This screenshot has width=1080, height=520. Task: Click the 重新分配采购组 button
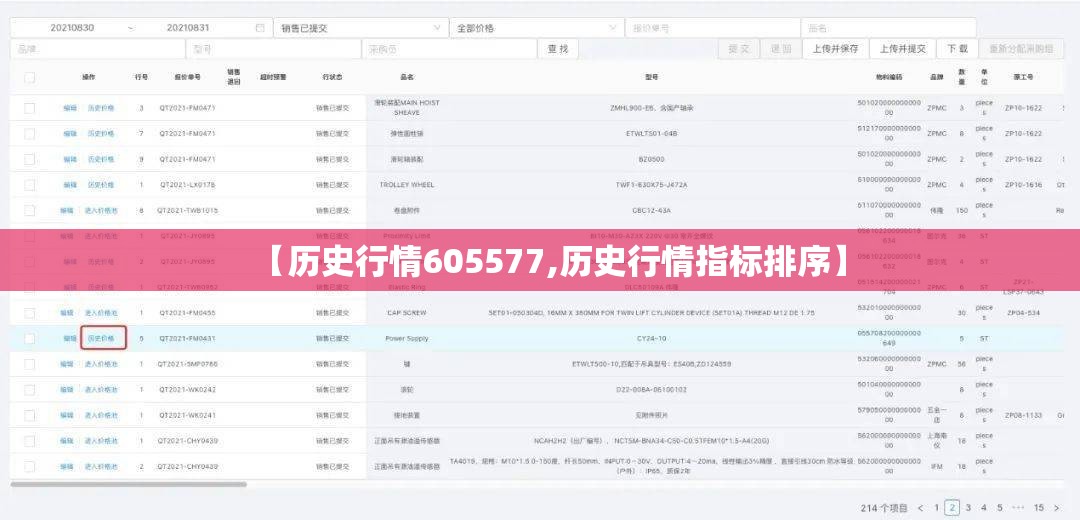point(1021,49)
